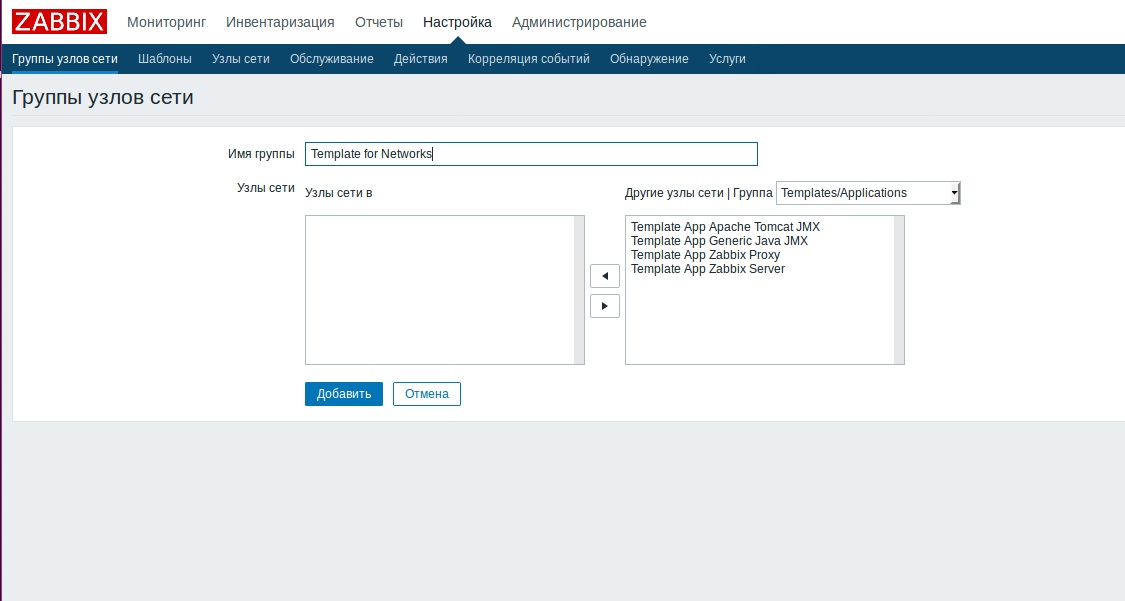1125x601 pixels.
Task: Move selected hosts right with arrow button
Action: coord(605,306)
